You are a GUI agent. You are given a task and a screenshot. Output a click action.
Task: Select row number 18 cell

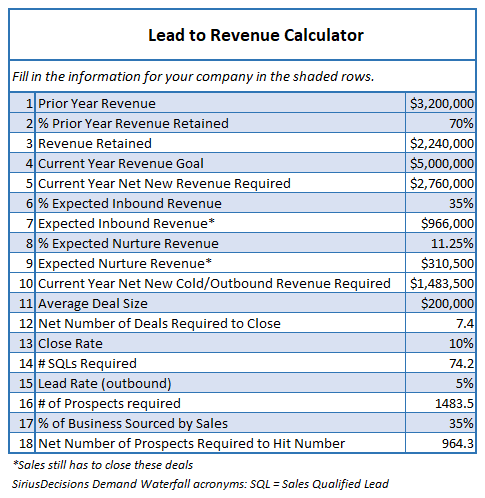pyautogui.click(x=22, y=443)
